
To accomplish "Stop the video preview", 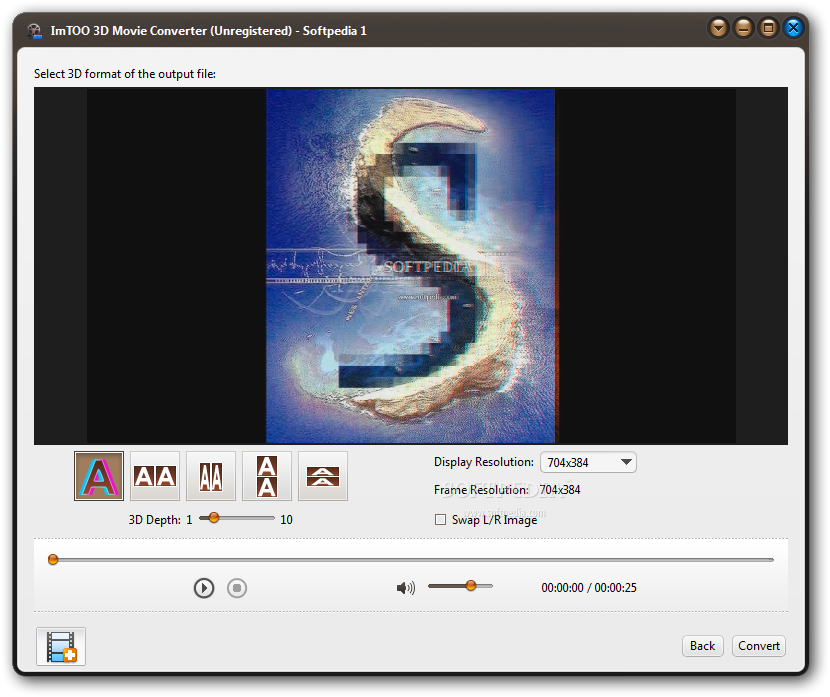I will [x=237, y=588].
